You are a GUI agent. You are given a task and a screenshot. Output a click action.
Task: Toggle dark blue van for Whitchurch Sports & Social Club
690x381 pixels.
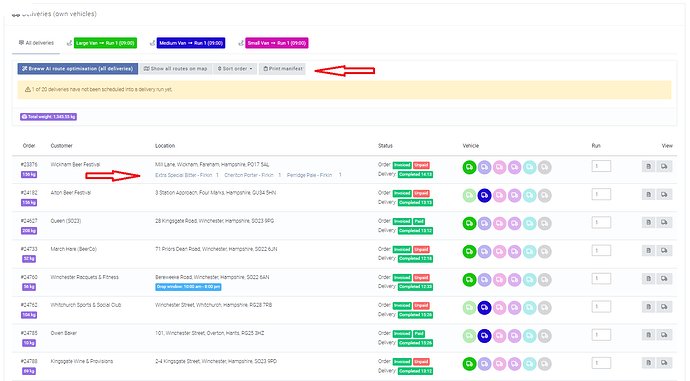point(484,308)
